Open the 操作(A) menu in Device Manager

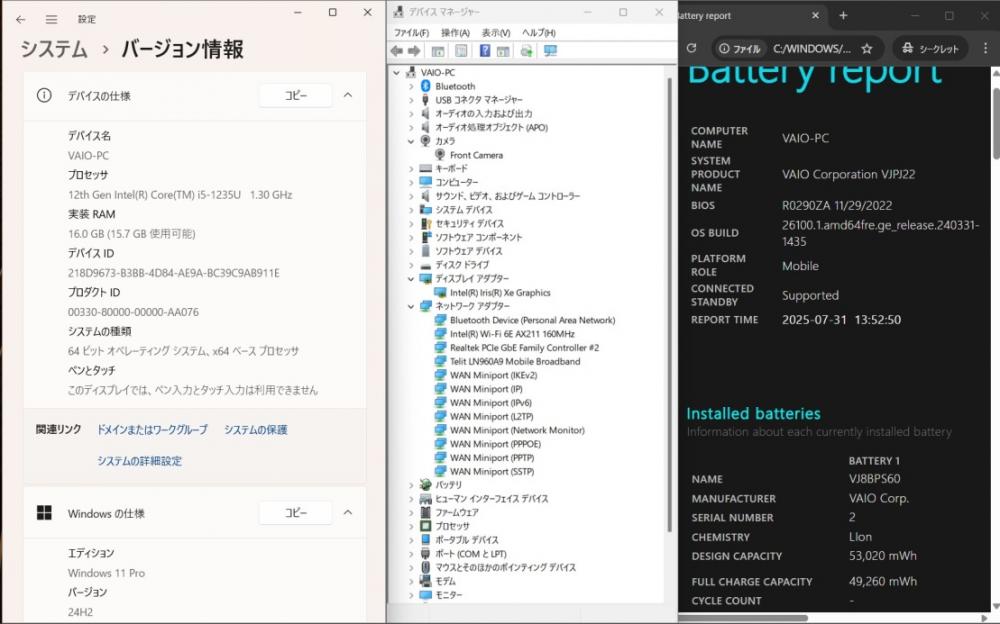[x=455, y=33]
